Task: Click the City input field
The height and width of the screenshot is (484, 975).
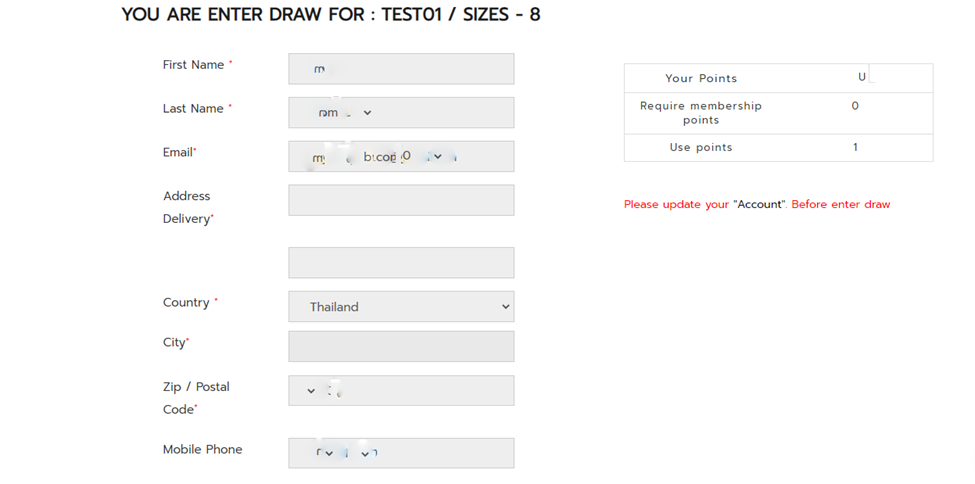Action: click(x=401, y=347)
